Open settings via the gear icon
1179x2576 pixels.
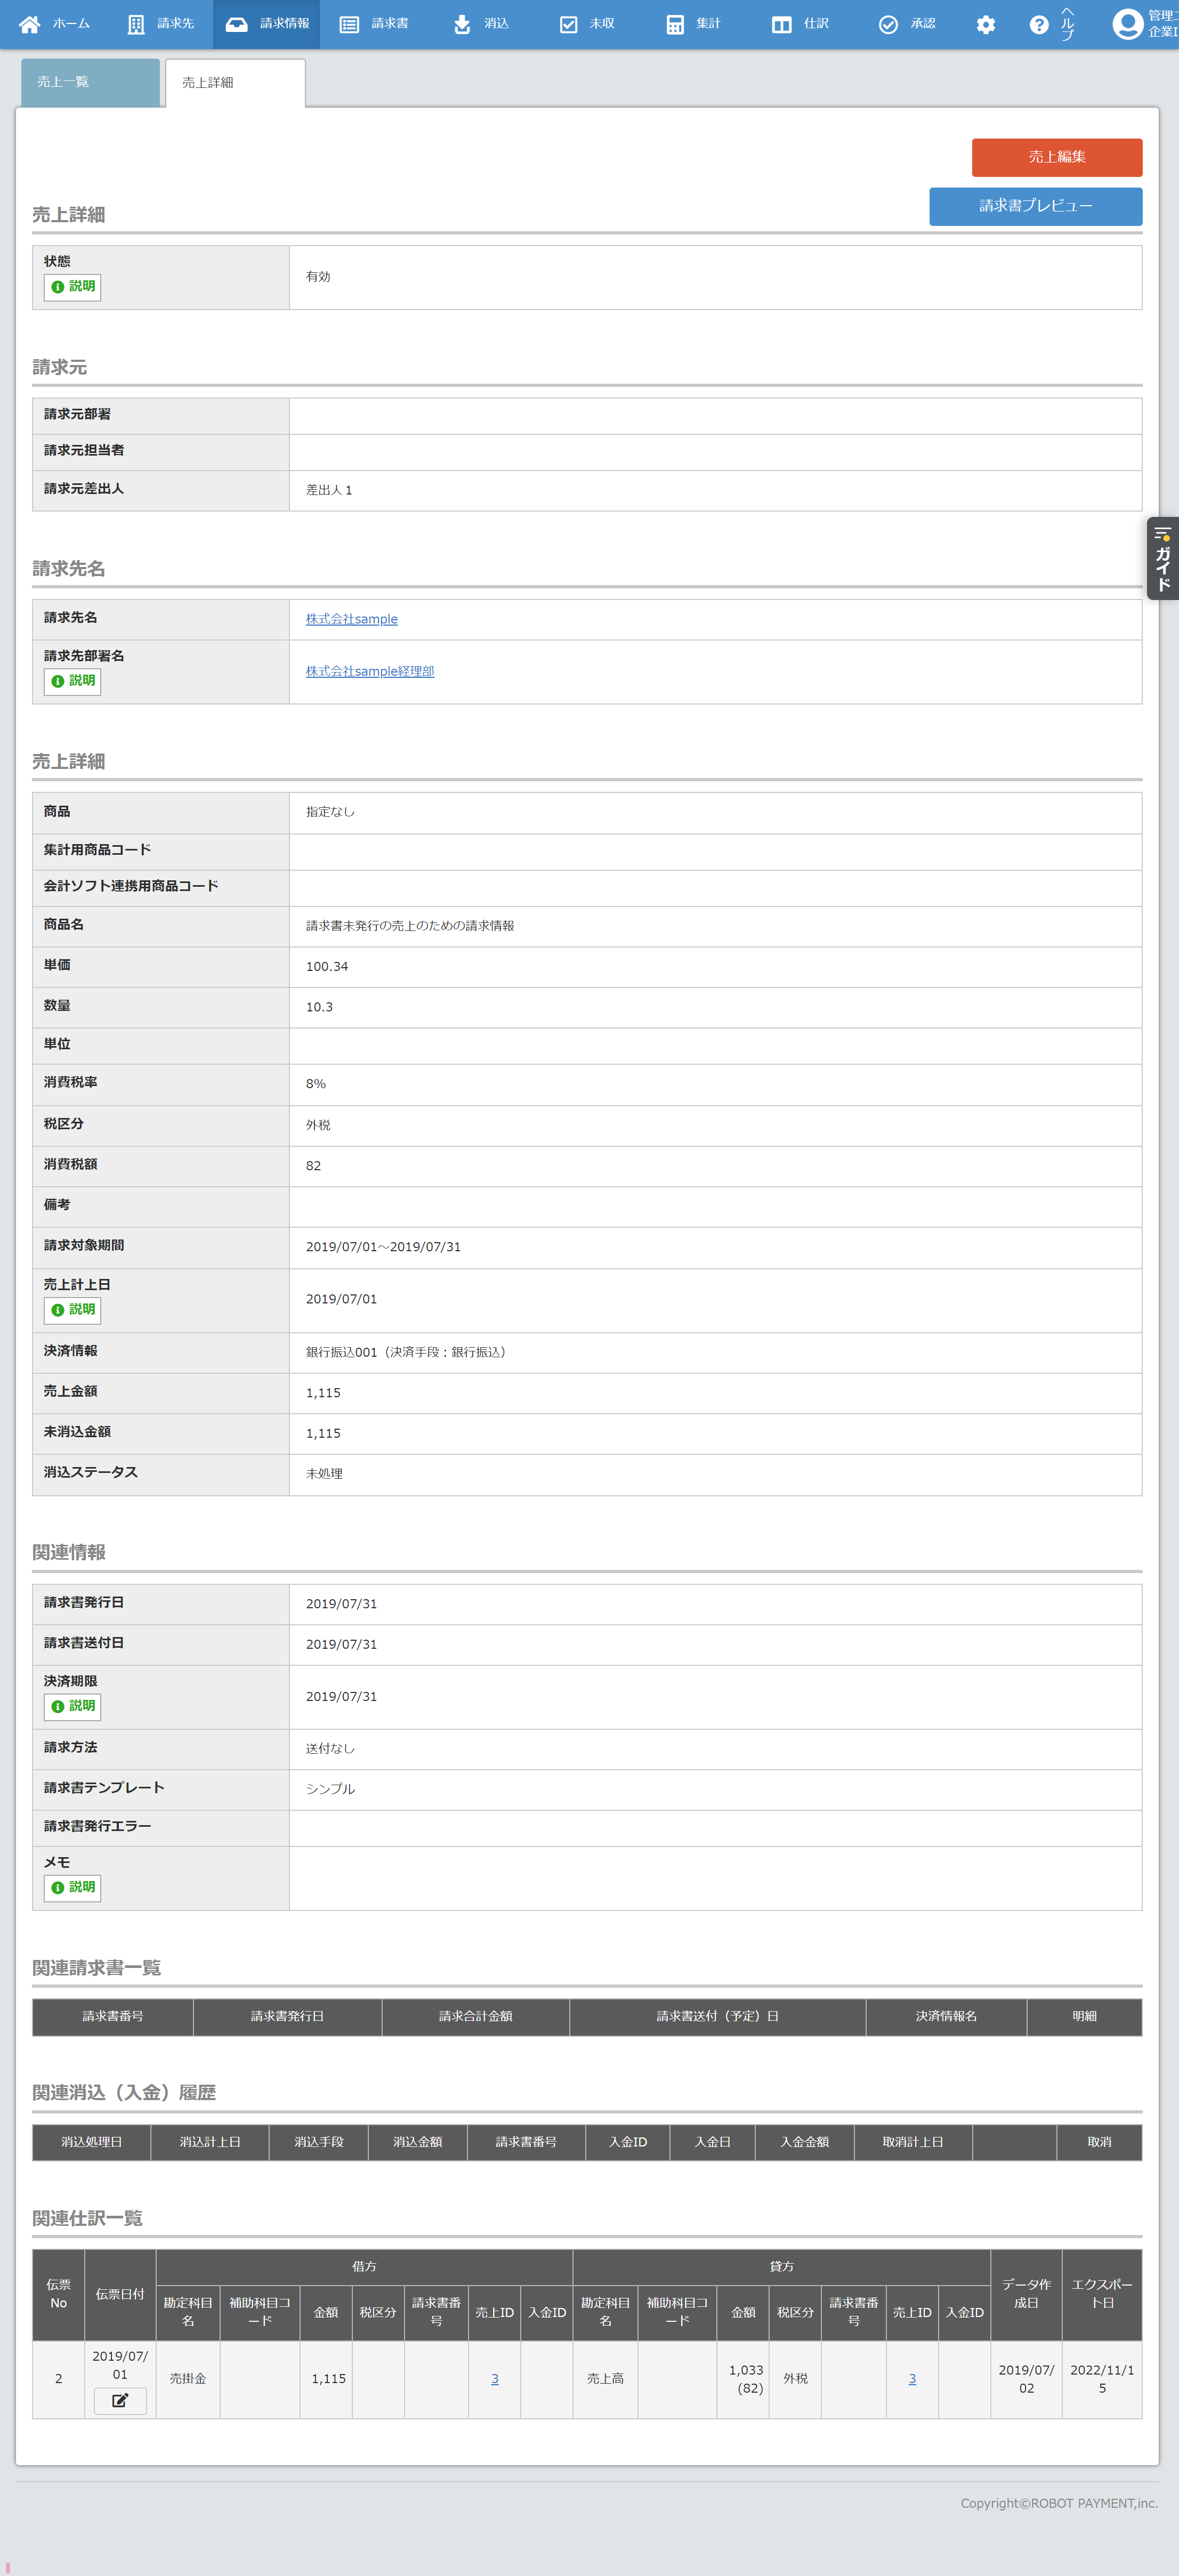tap(986, 24)
